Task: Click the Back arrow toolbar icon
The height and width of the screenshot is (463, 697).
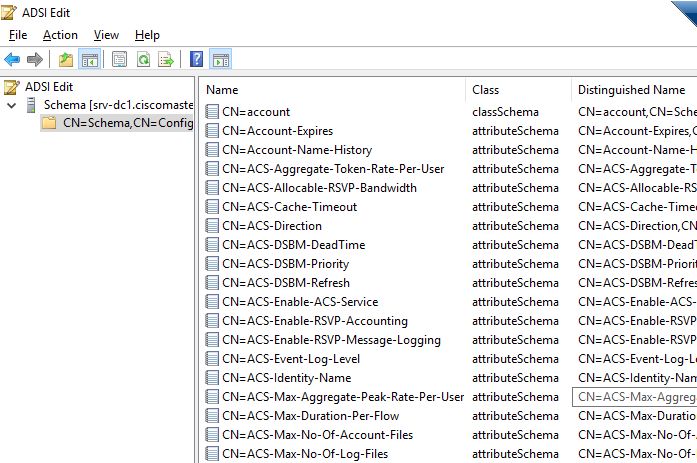Action: [x=12, y=59]
